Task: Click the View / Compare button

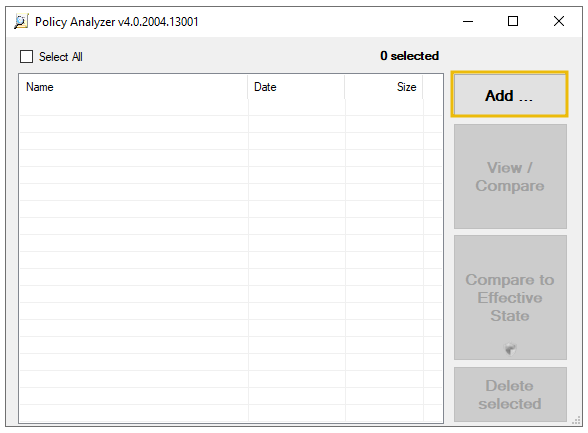Action: coord(510,177)
